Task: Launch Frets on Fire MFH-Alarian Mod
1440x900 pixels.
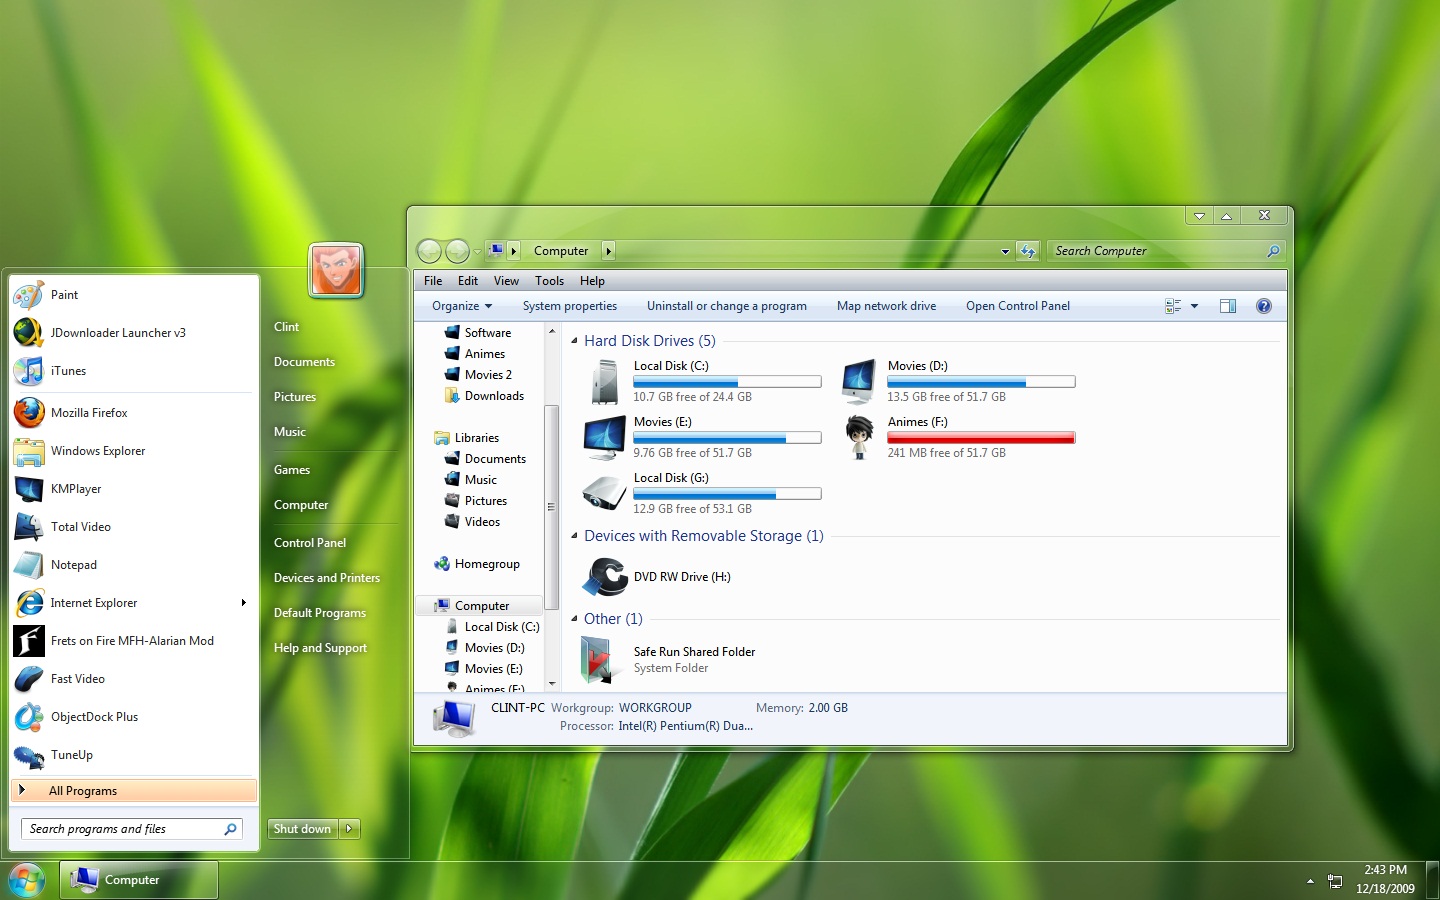Action: click(x=133, y=641)
